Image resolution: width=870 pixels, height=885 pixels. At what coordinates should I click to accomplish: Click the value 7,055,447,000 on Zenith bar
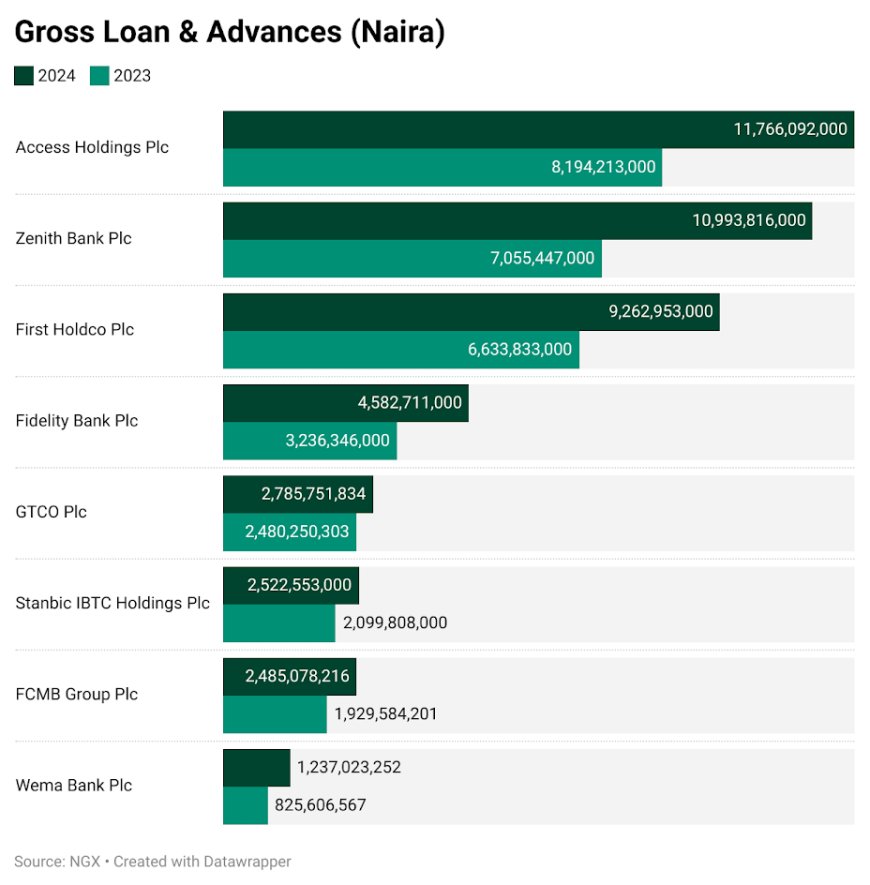coord(542,258)
